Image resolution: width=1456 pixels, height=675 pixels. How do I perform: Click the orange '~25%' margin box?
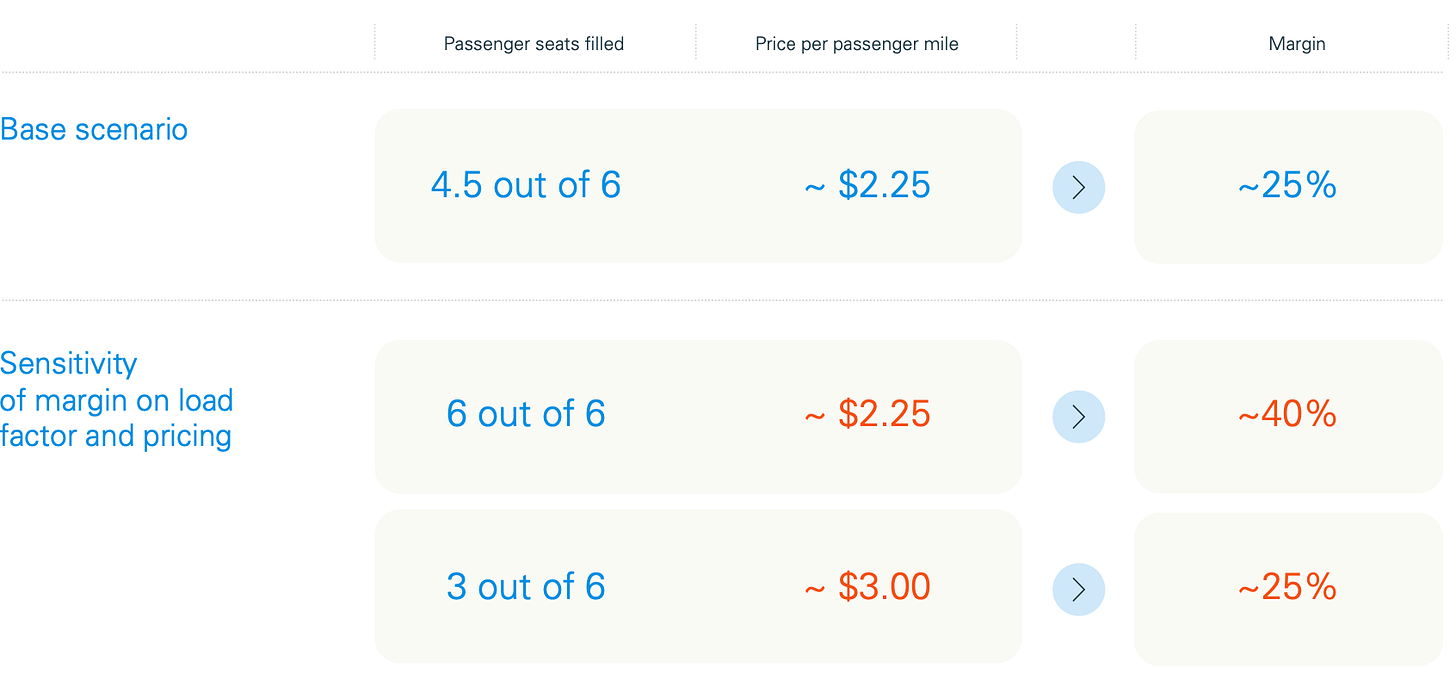[1288, 588]
